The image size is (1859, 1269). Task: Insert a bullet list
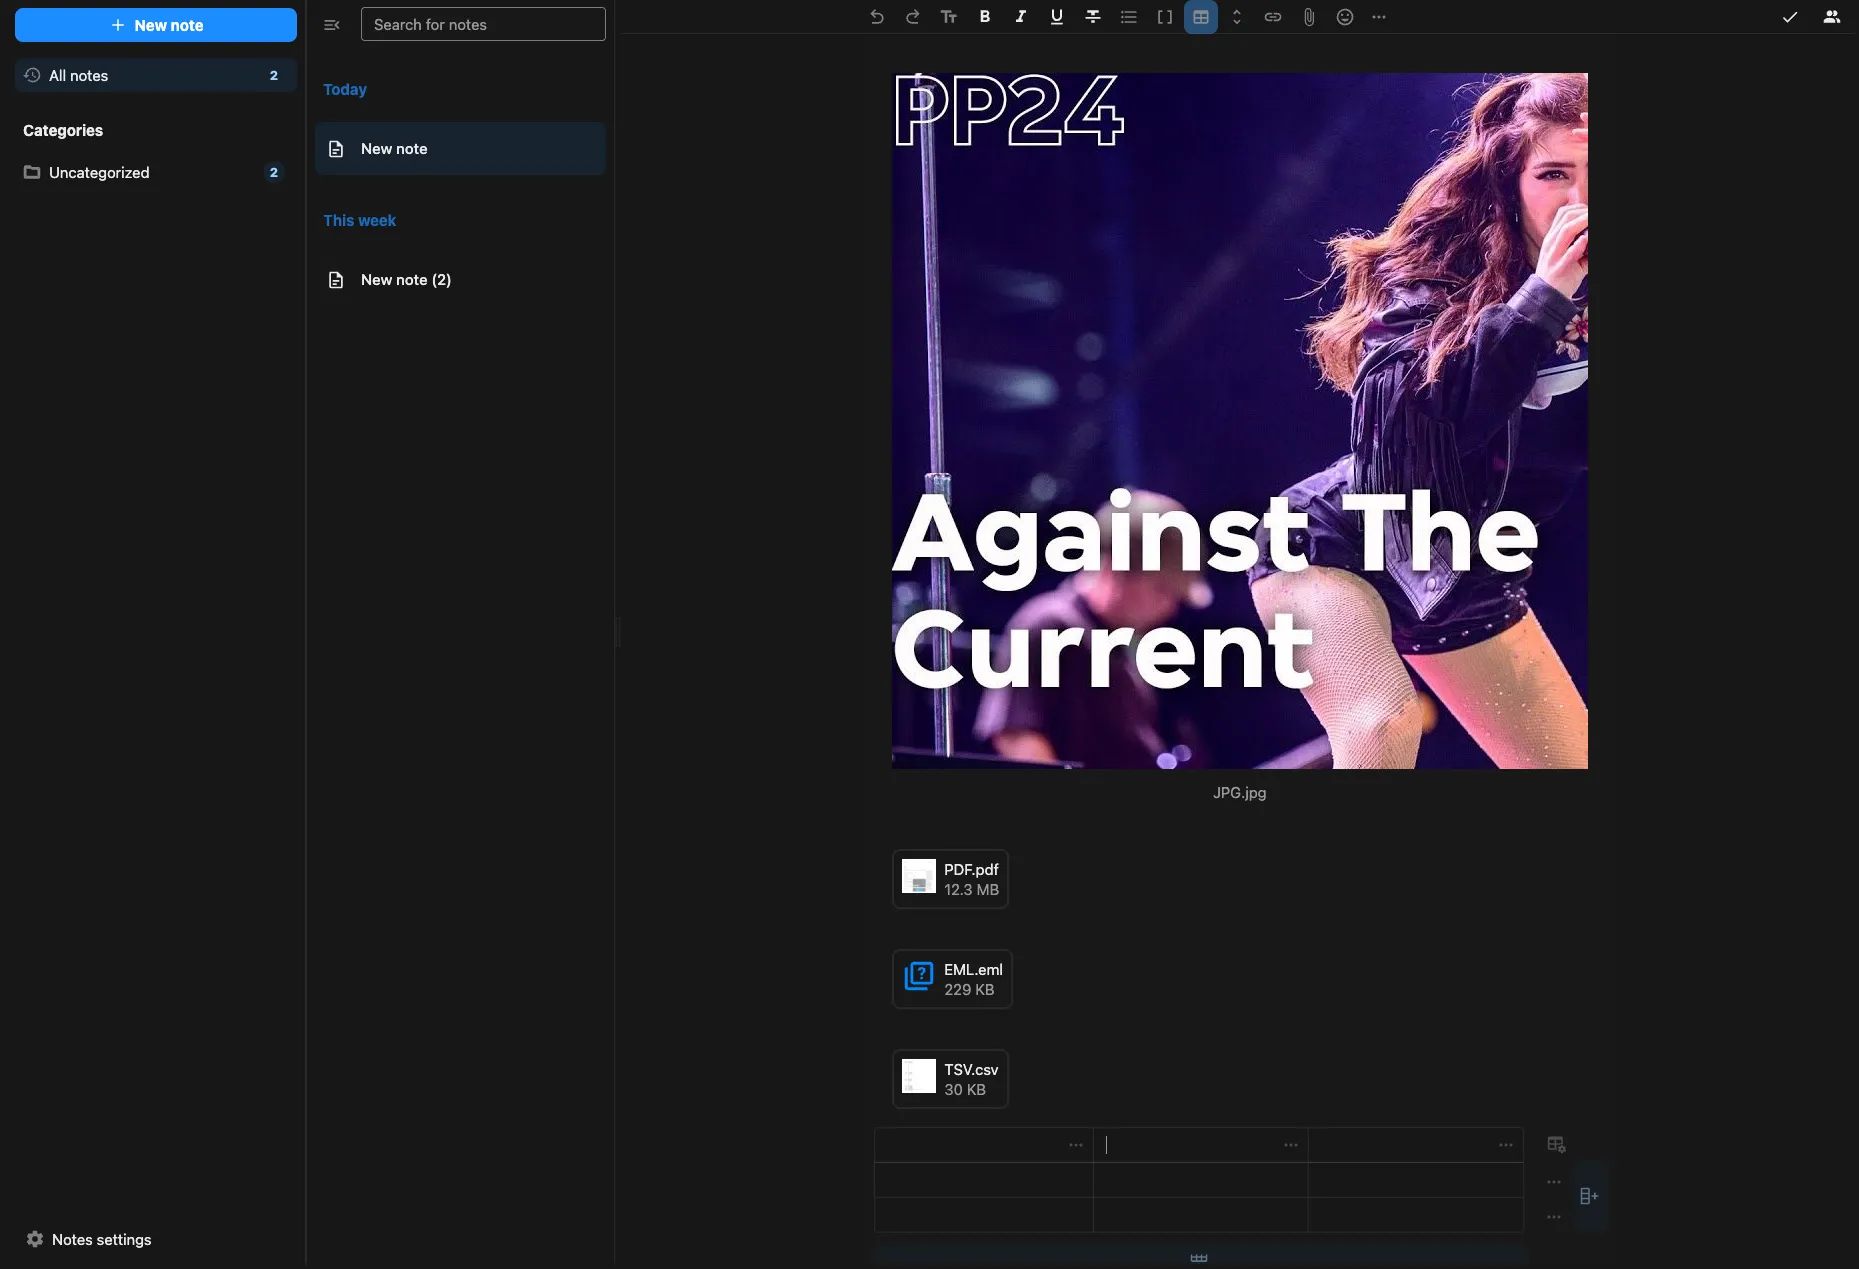point(1129,17)
